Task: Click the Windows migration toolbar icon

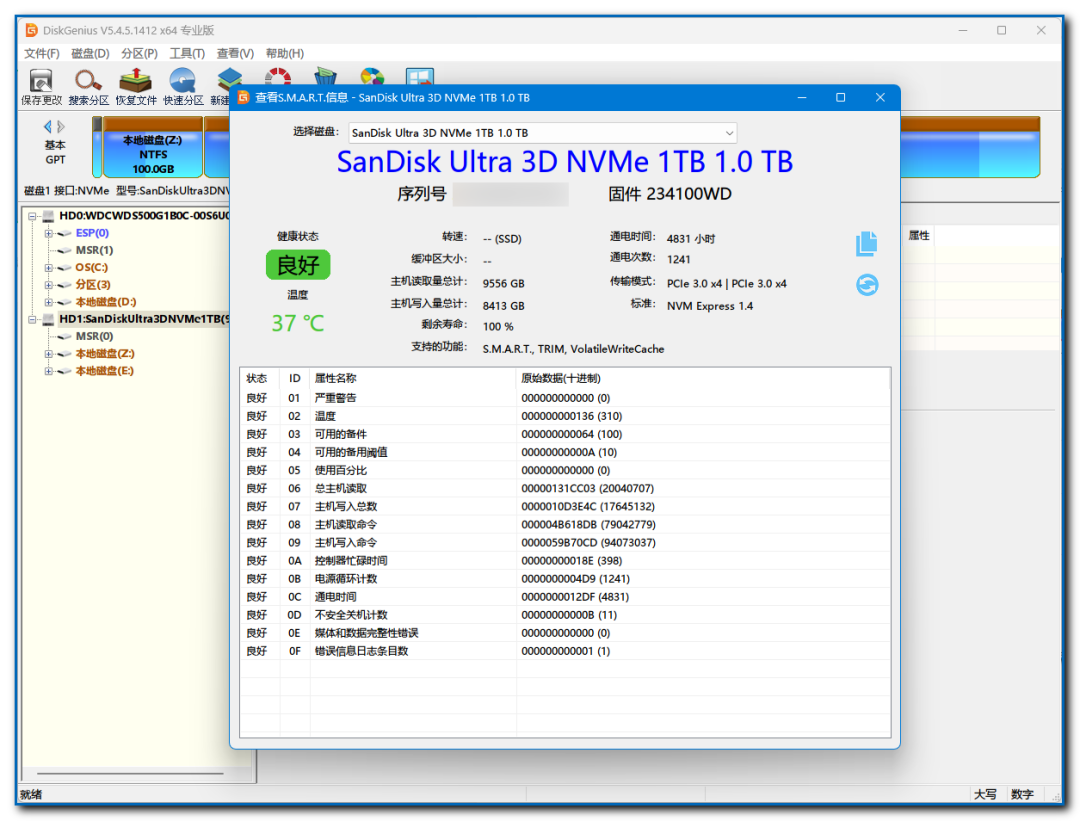Action: [x=419, y=76]
